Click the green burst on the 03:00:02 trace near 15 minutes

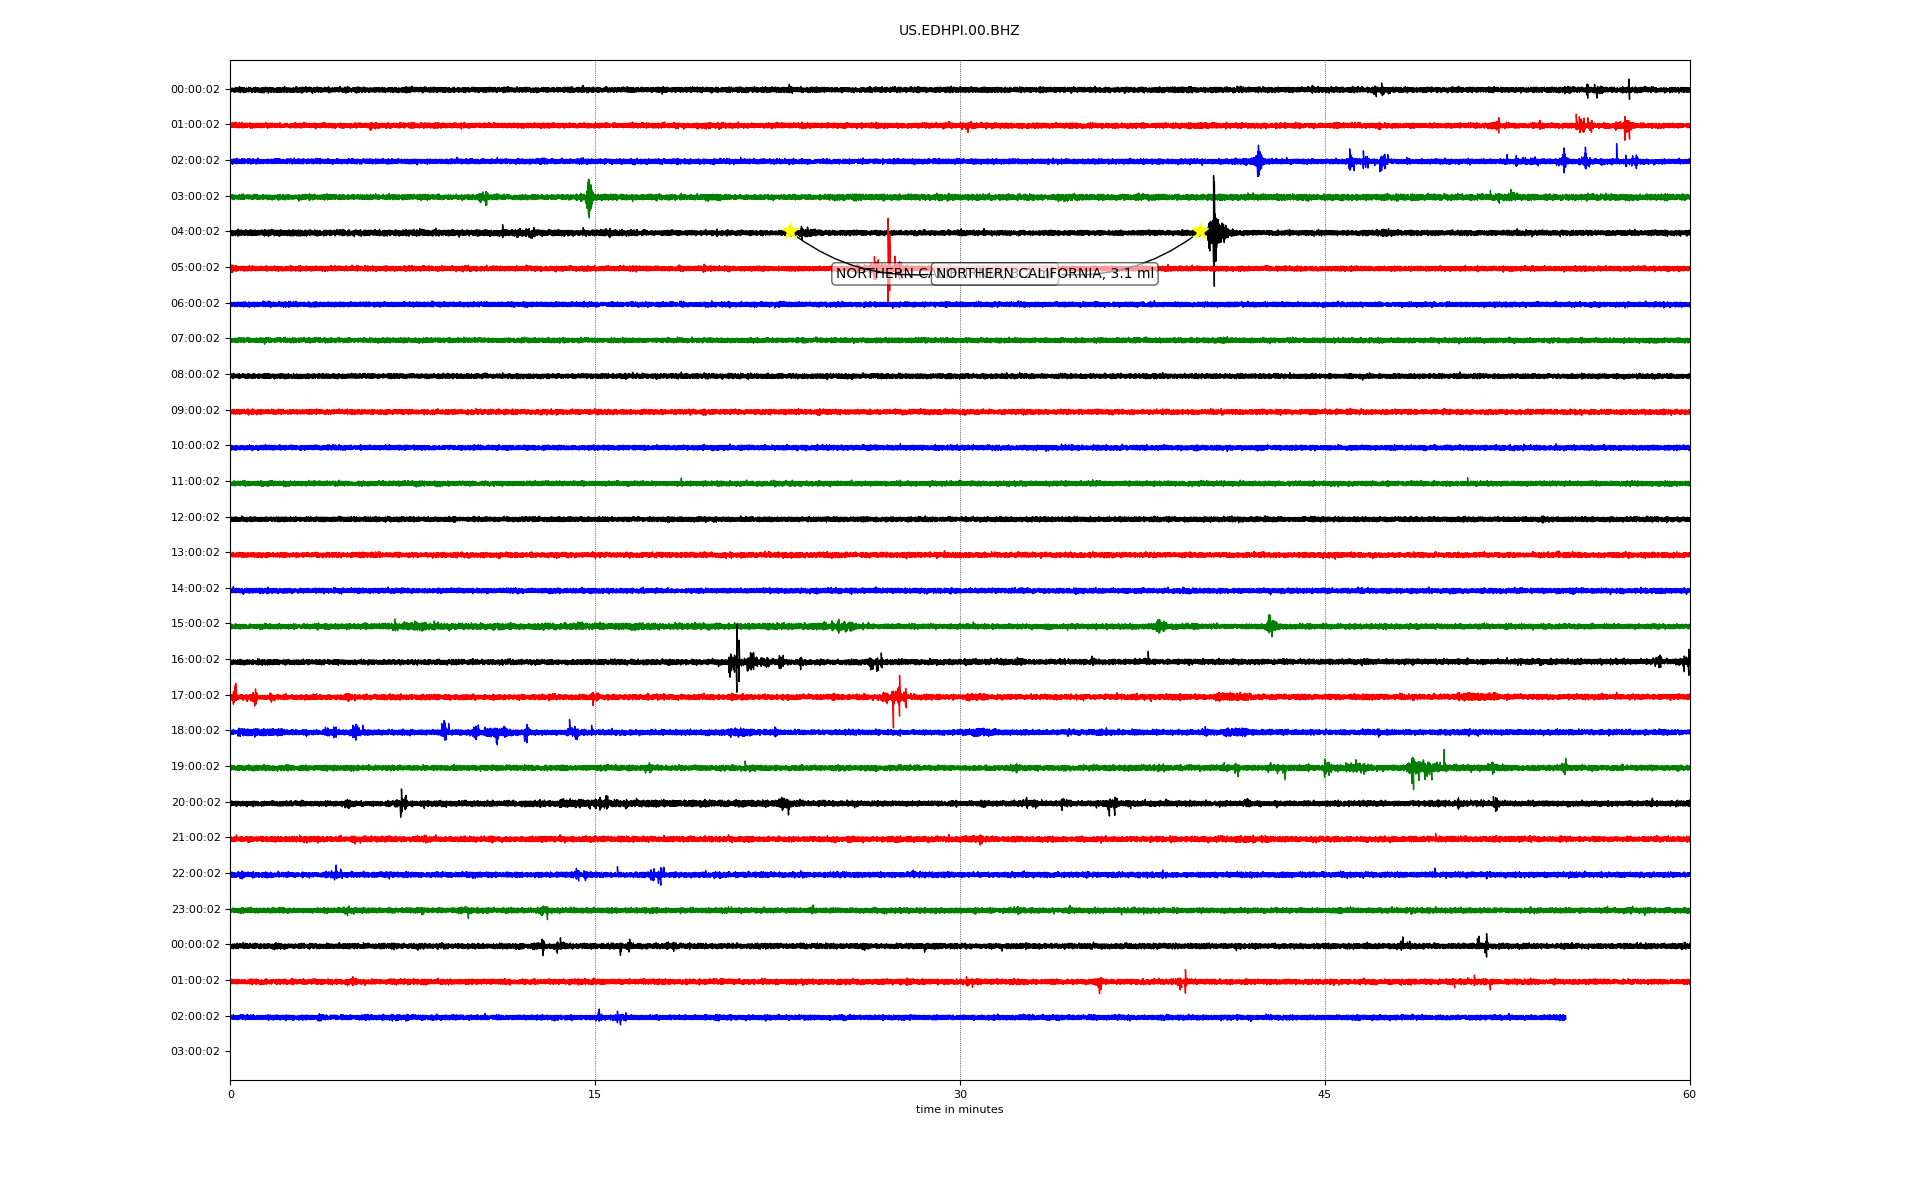click(589, 197)
